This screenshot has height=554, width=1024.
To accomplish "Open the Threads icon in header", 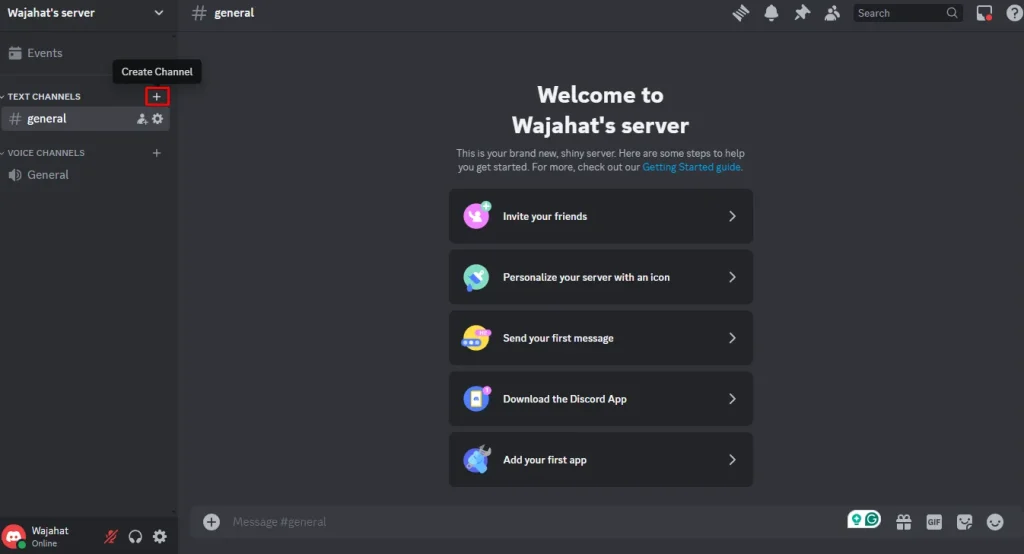I will tap(741, 13).
